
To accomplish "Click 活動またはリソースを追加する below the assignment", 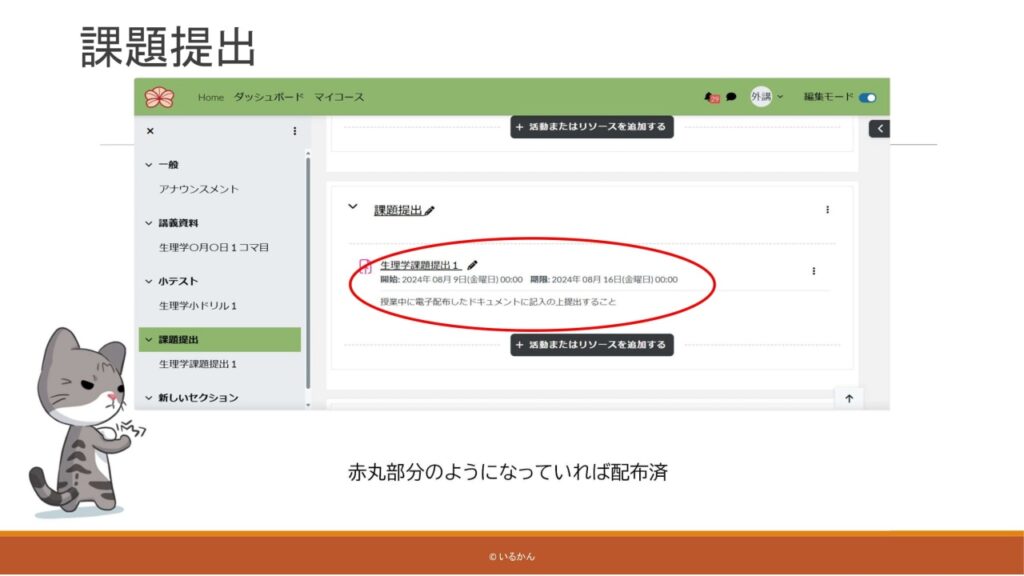I will click(x=592, y=345).
